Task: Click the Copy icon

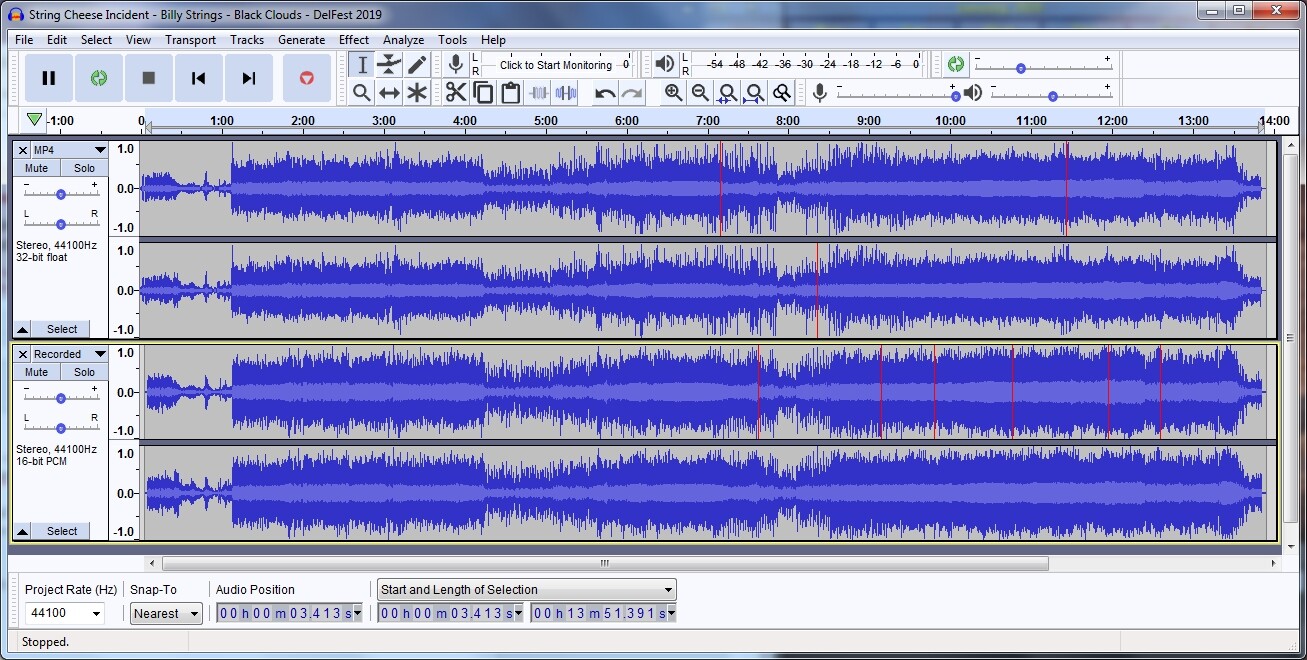Action: [x=483, y=93]
